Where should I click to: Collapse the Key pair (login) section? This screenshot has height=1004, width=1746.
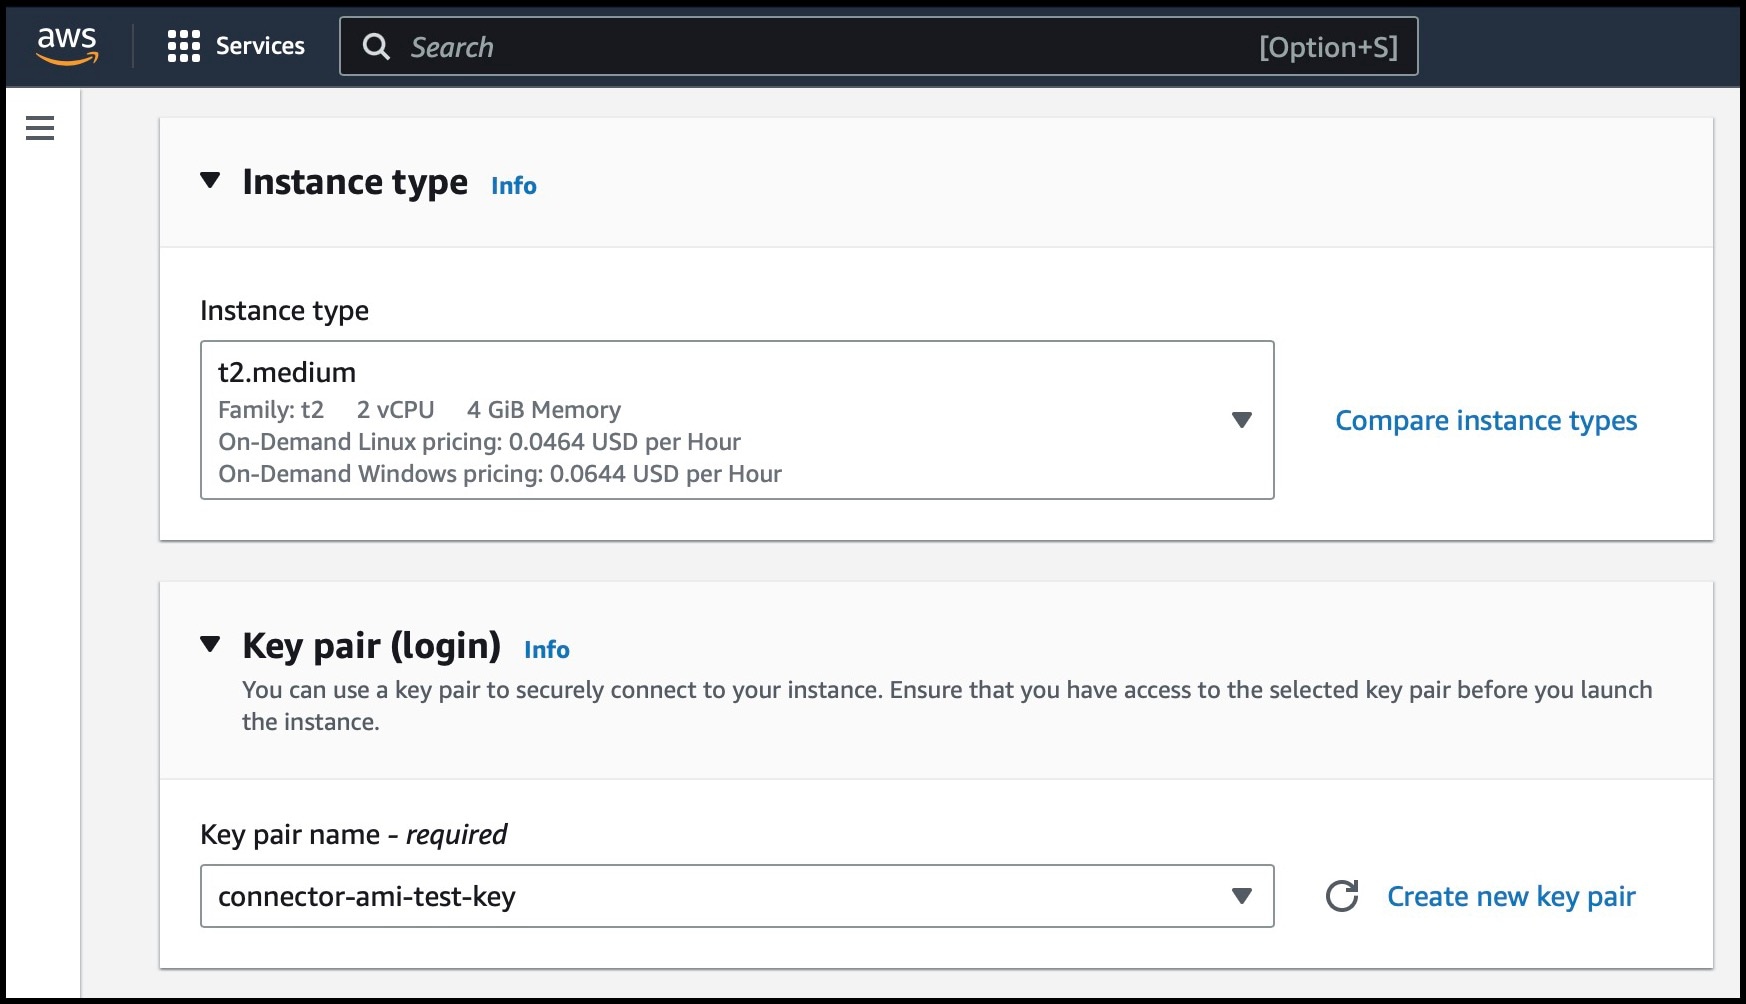(x=210, y=645)
